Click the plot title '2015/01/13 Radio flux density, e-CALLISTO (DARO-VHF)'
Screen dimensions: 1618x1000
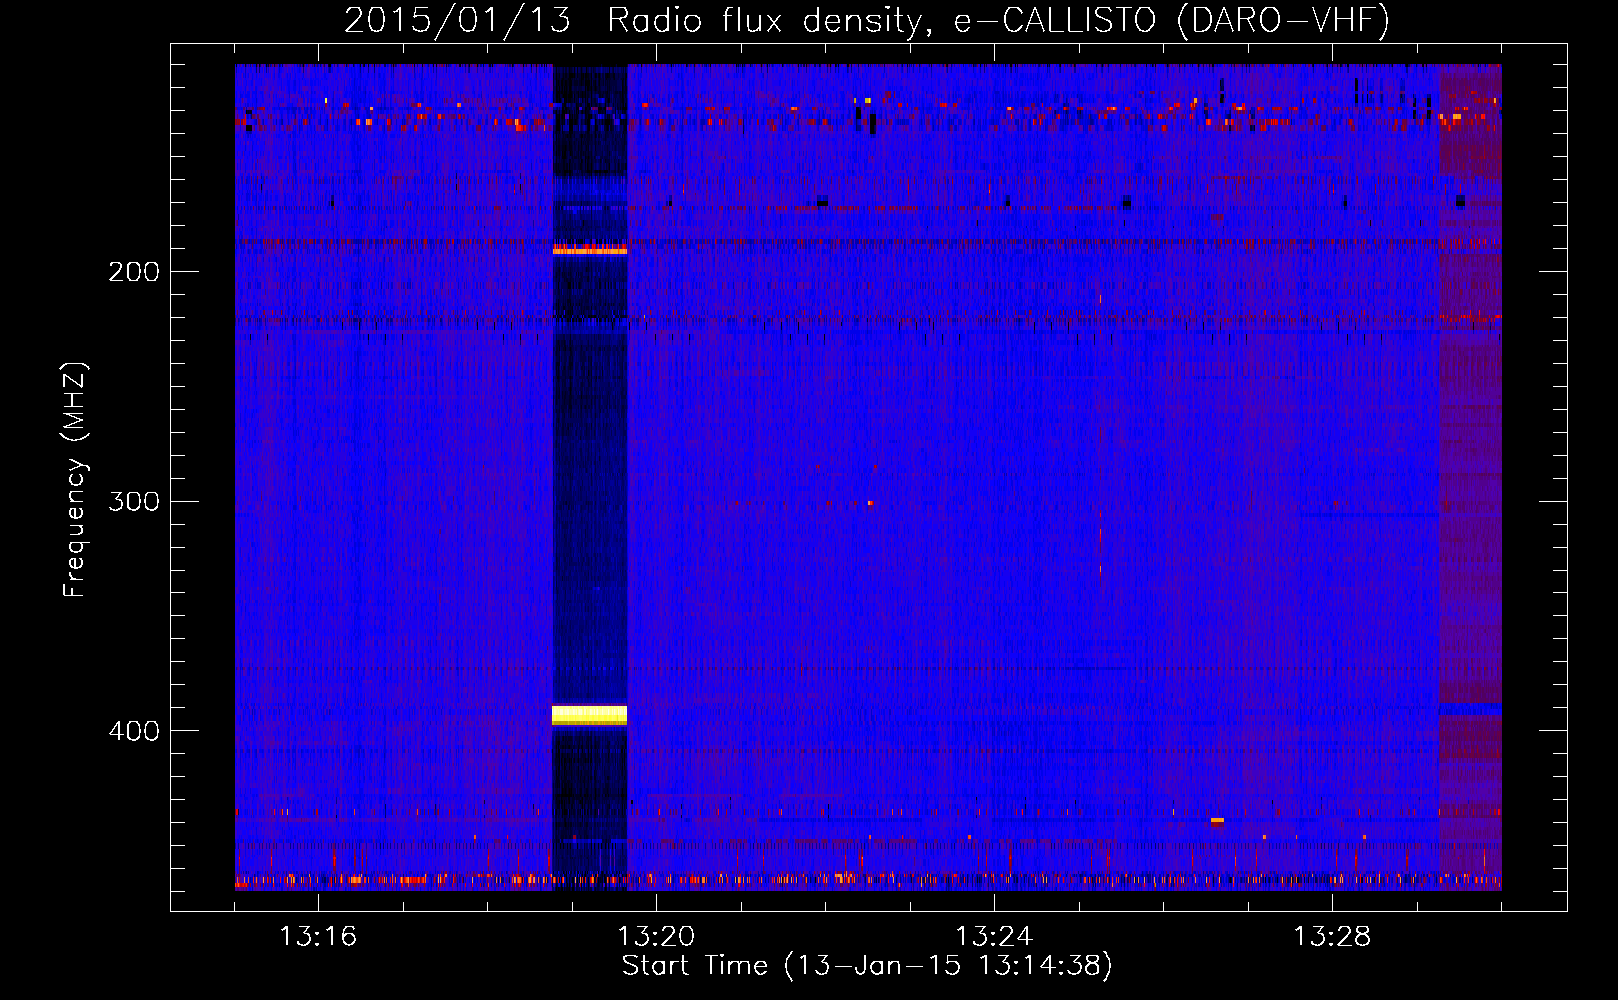click(867, 20)
